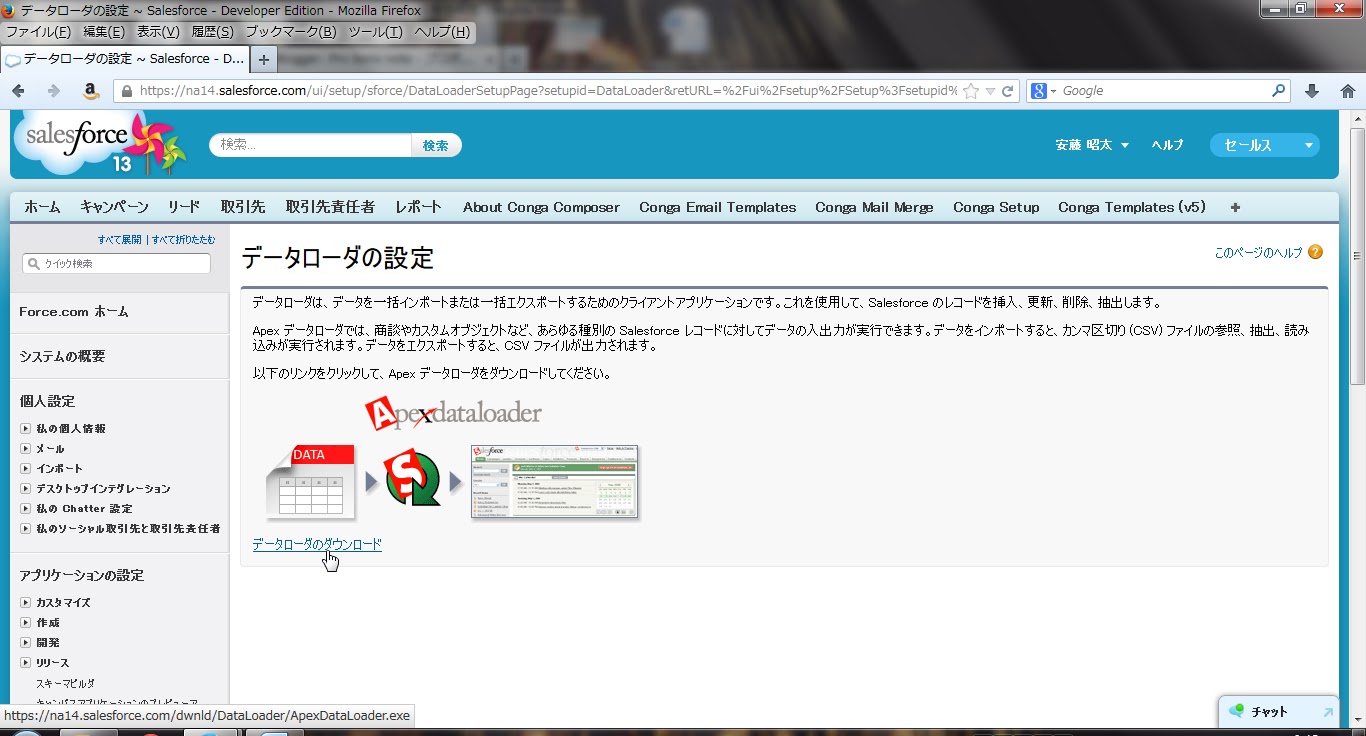Open the Firefox downloads arrow icon

click(1312, 91)
